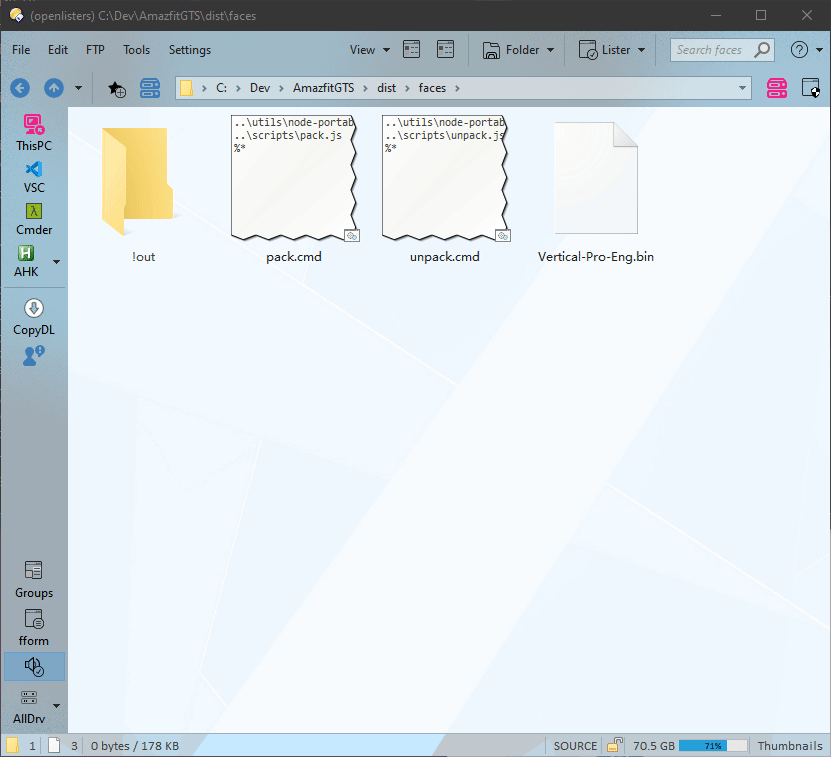Viewport: 831px width, 757px height.
Task: Click the add-to-favorites star icon
Action: point(117,89)
